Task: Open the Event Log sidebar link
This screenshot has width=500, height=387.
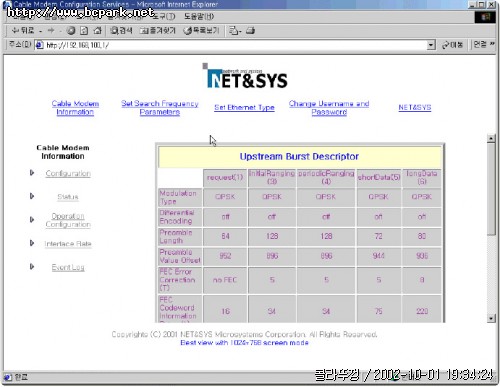Action: coord(68,267)
